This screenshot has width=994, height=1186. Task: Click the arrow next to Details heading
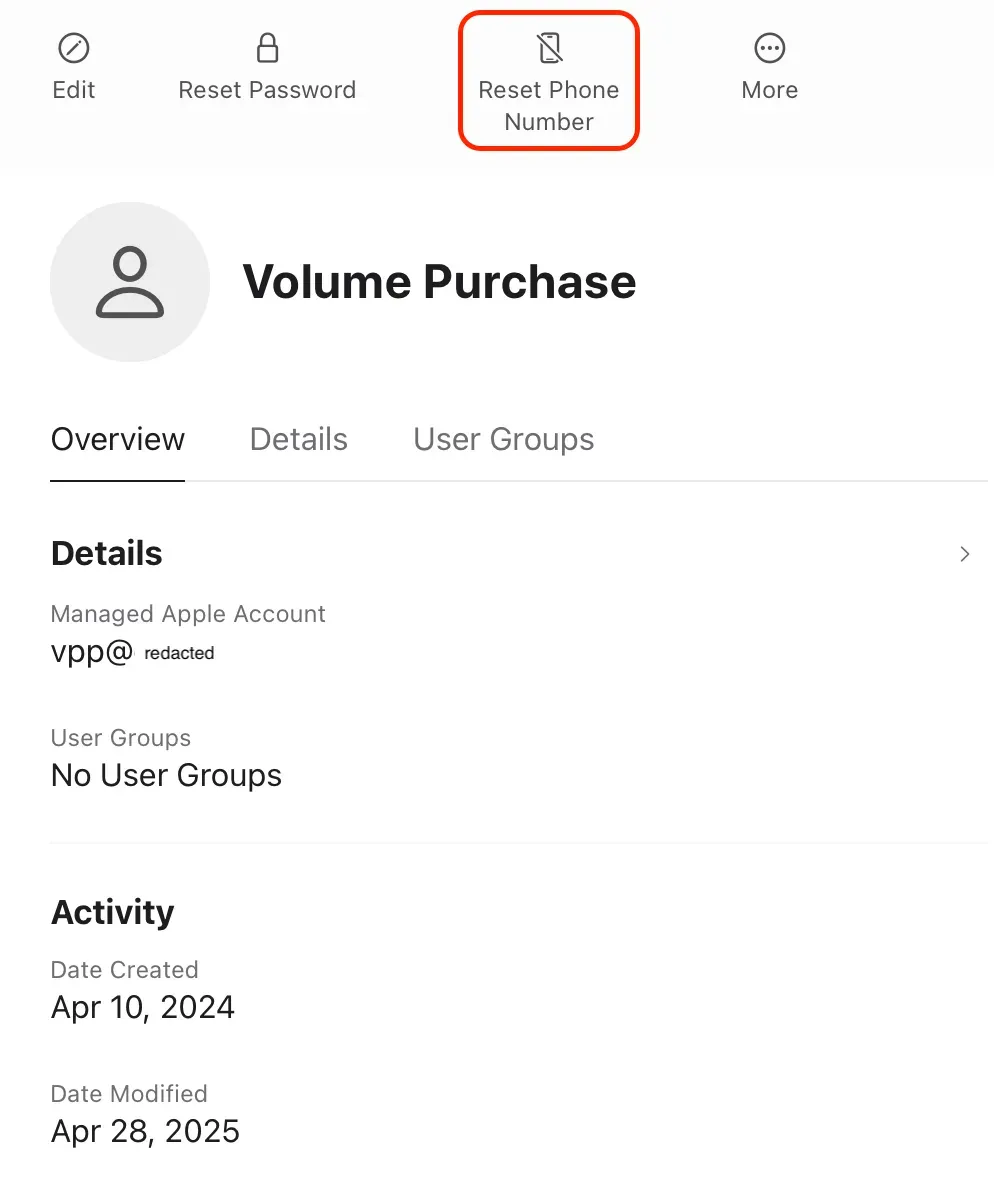pyautogui.click(x=963, y=554)
